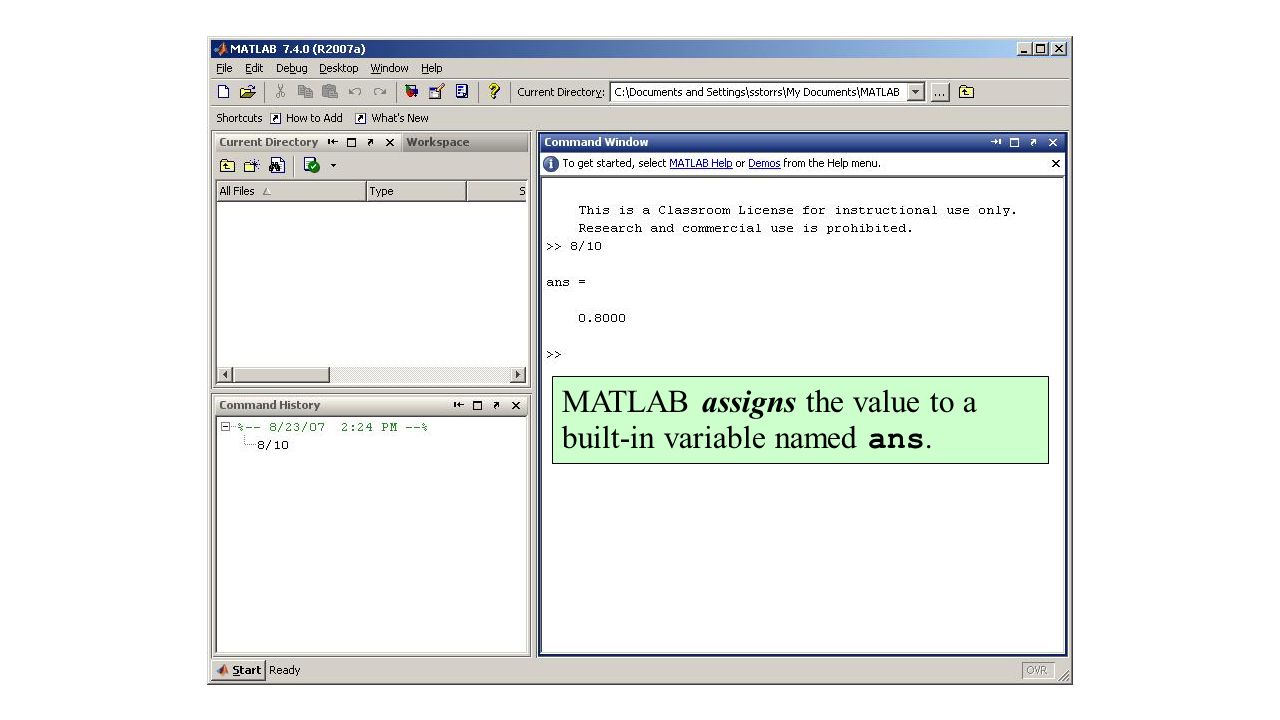1280x720 pixels.
Task: Open GUIDE from the toolbar icon
Action: tap(437, 92)
